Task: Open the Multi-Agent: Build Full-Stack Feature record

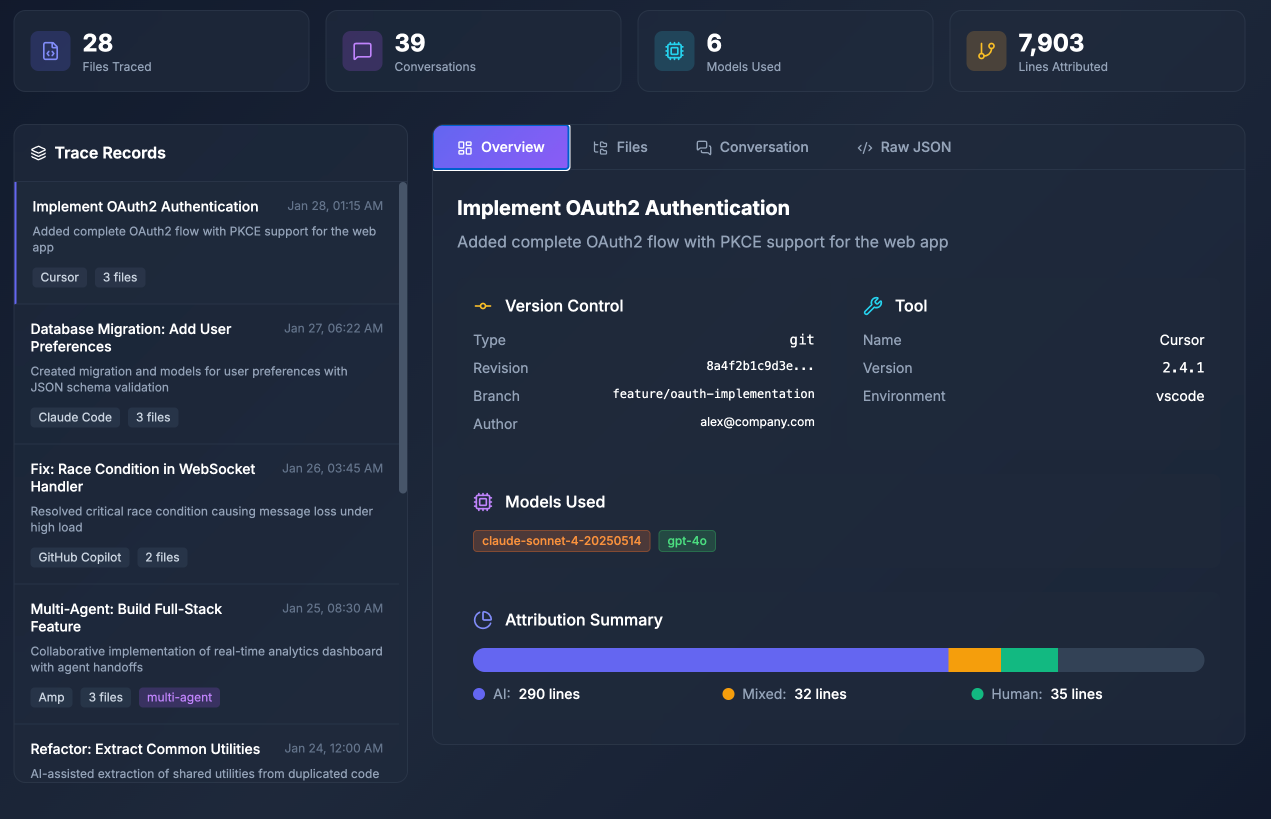Action: click(206, 654)
